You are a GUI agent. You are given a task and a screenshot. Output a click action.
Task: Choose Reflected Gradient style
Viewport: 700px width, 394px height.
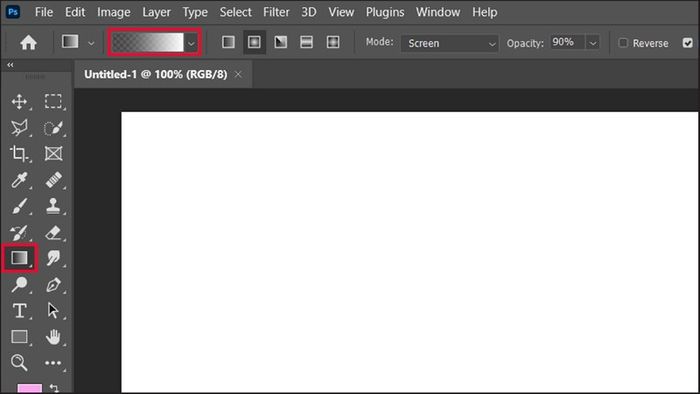(x=307, y=42)
